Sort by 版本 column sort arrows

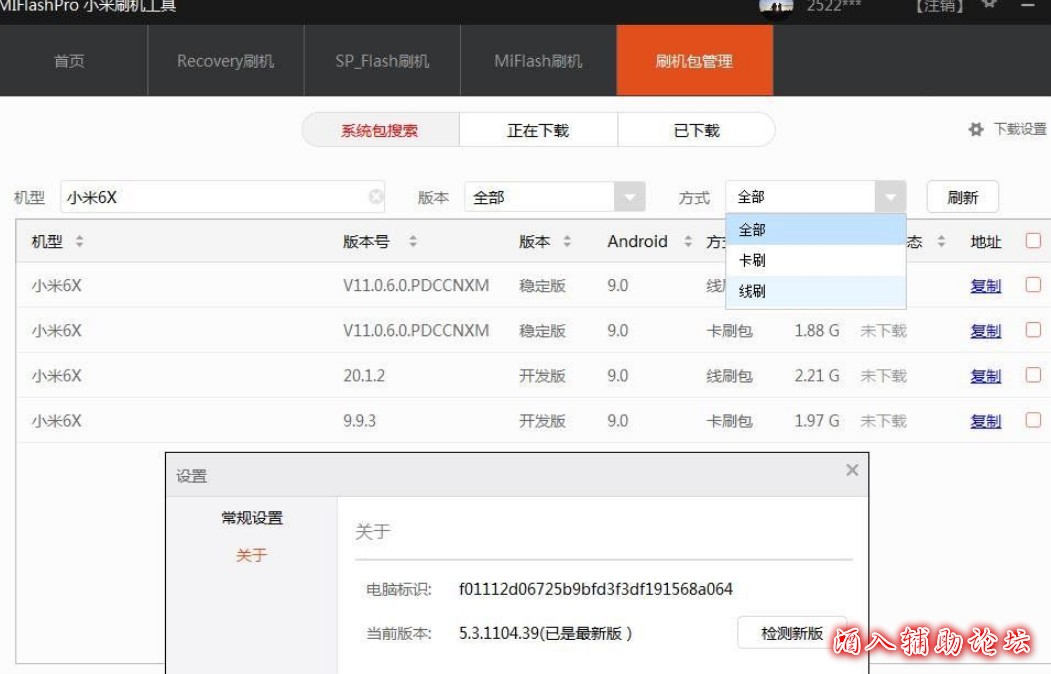pyautogui.click(x=567, y=242)
